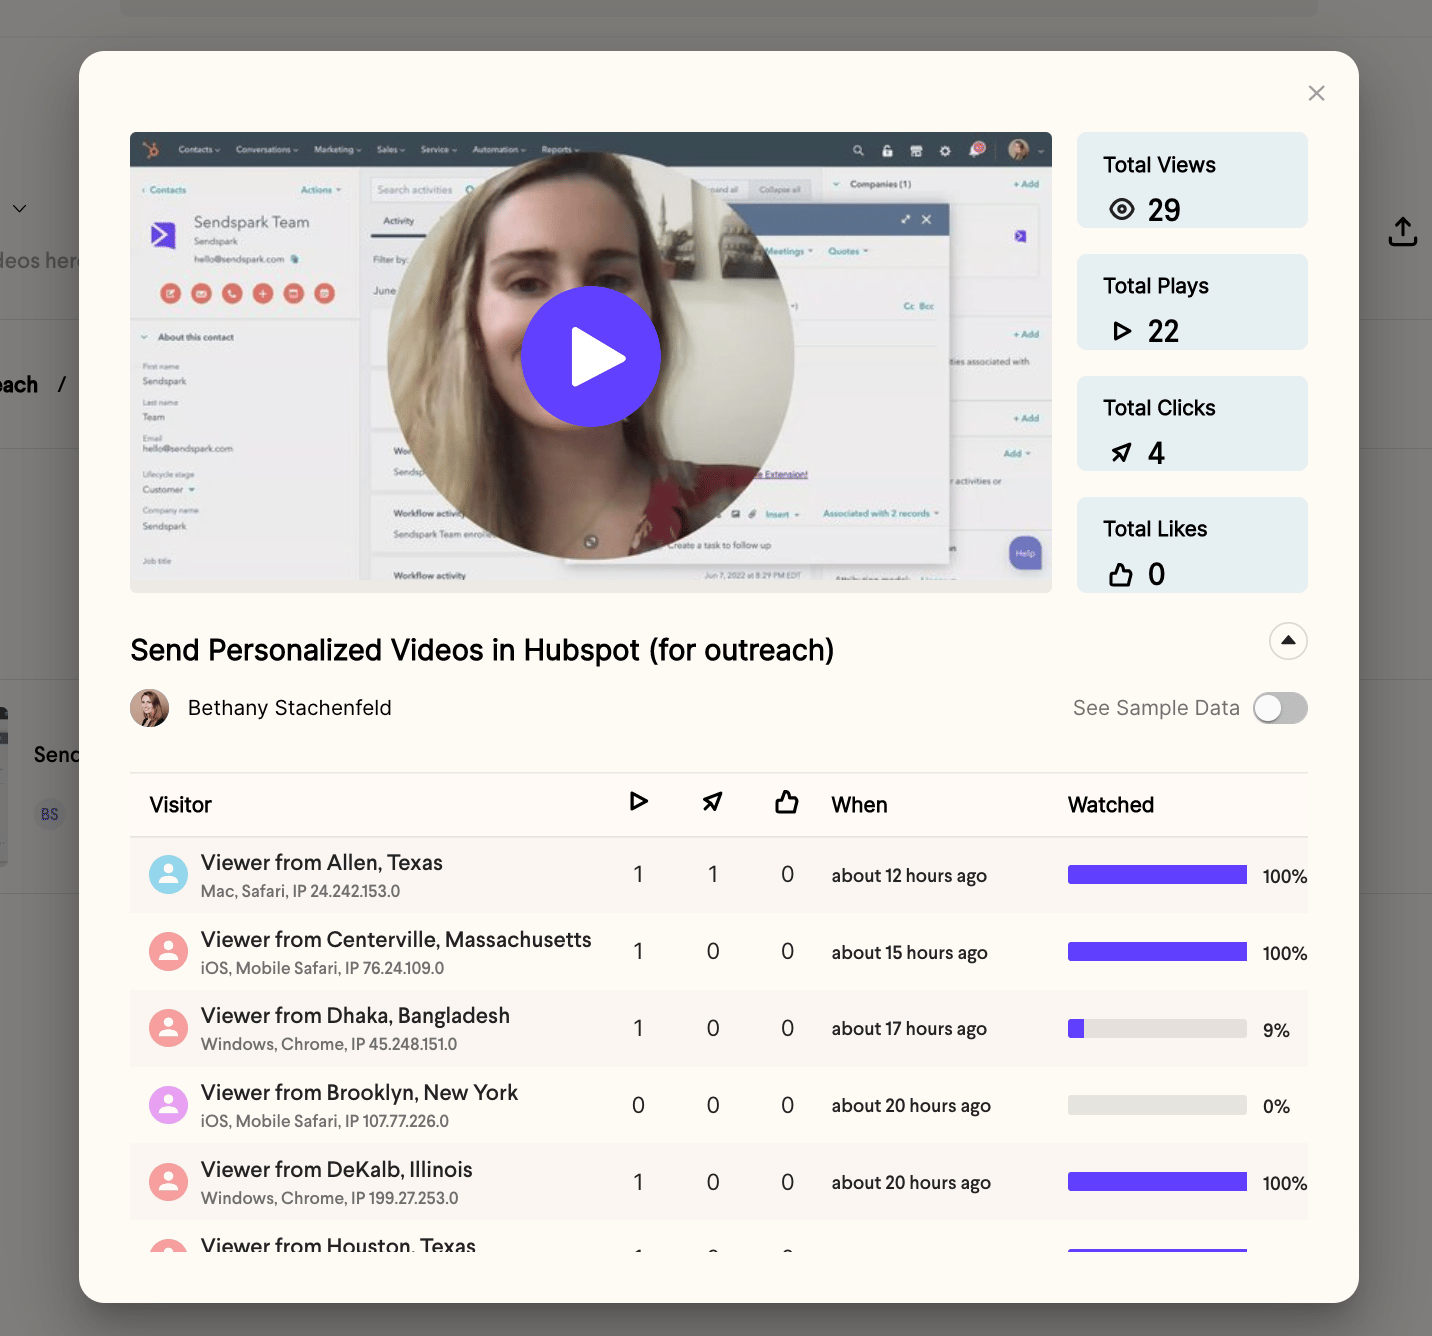1432x1336 pixels.
Task: Select 'Viewer from DeKalb, Illinois' text
Action: pyautogui.click(x=336, y=1169)
